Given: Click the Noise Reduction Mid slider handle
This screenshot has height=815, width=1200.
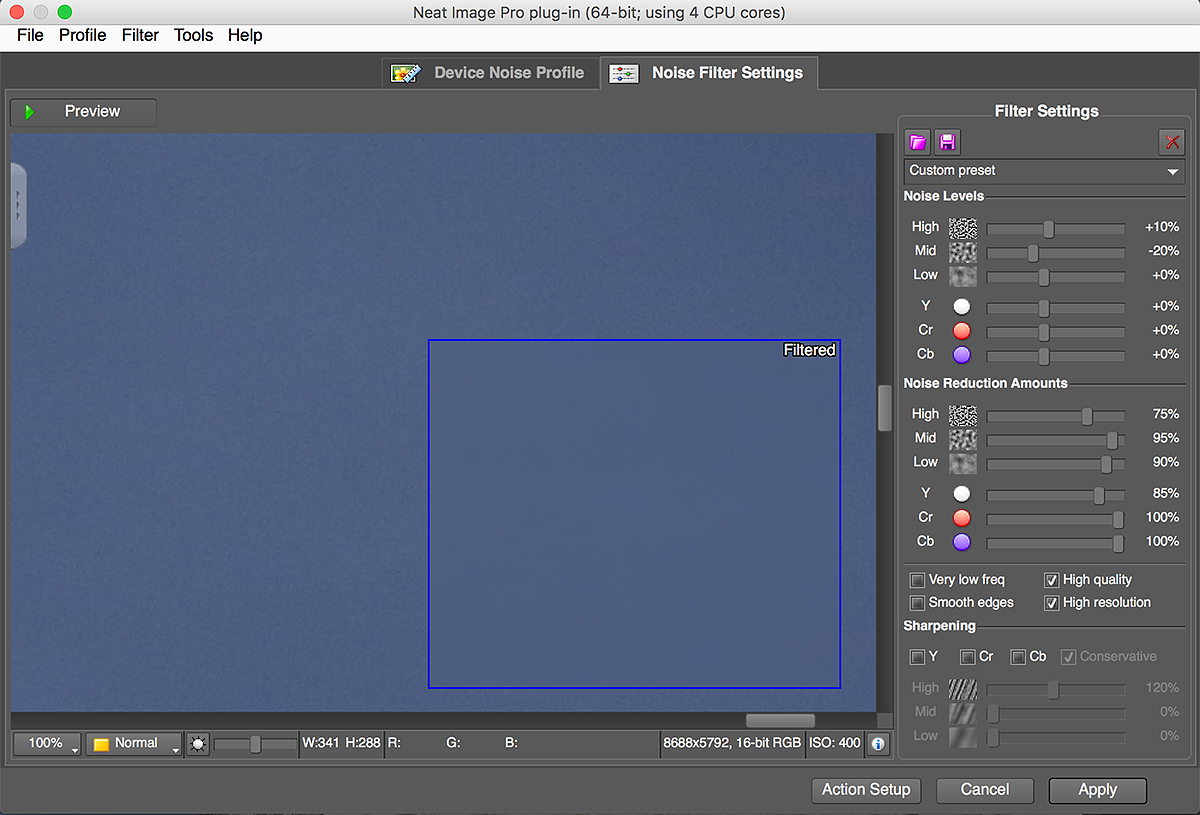Looking at the screenshot, I should (x=1112, y=440).
